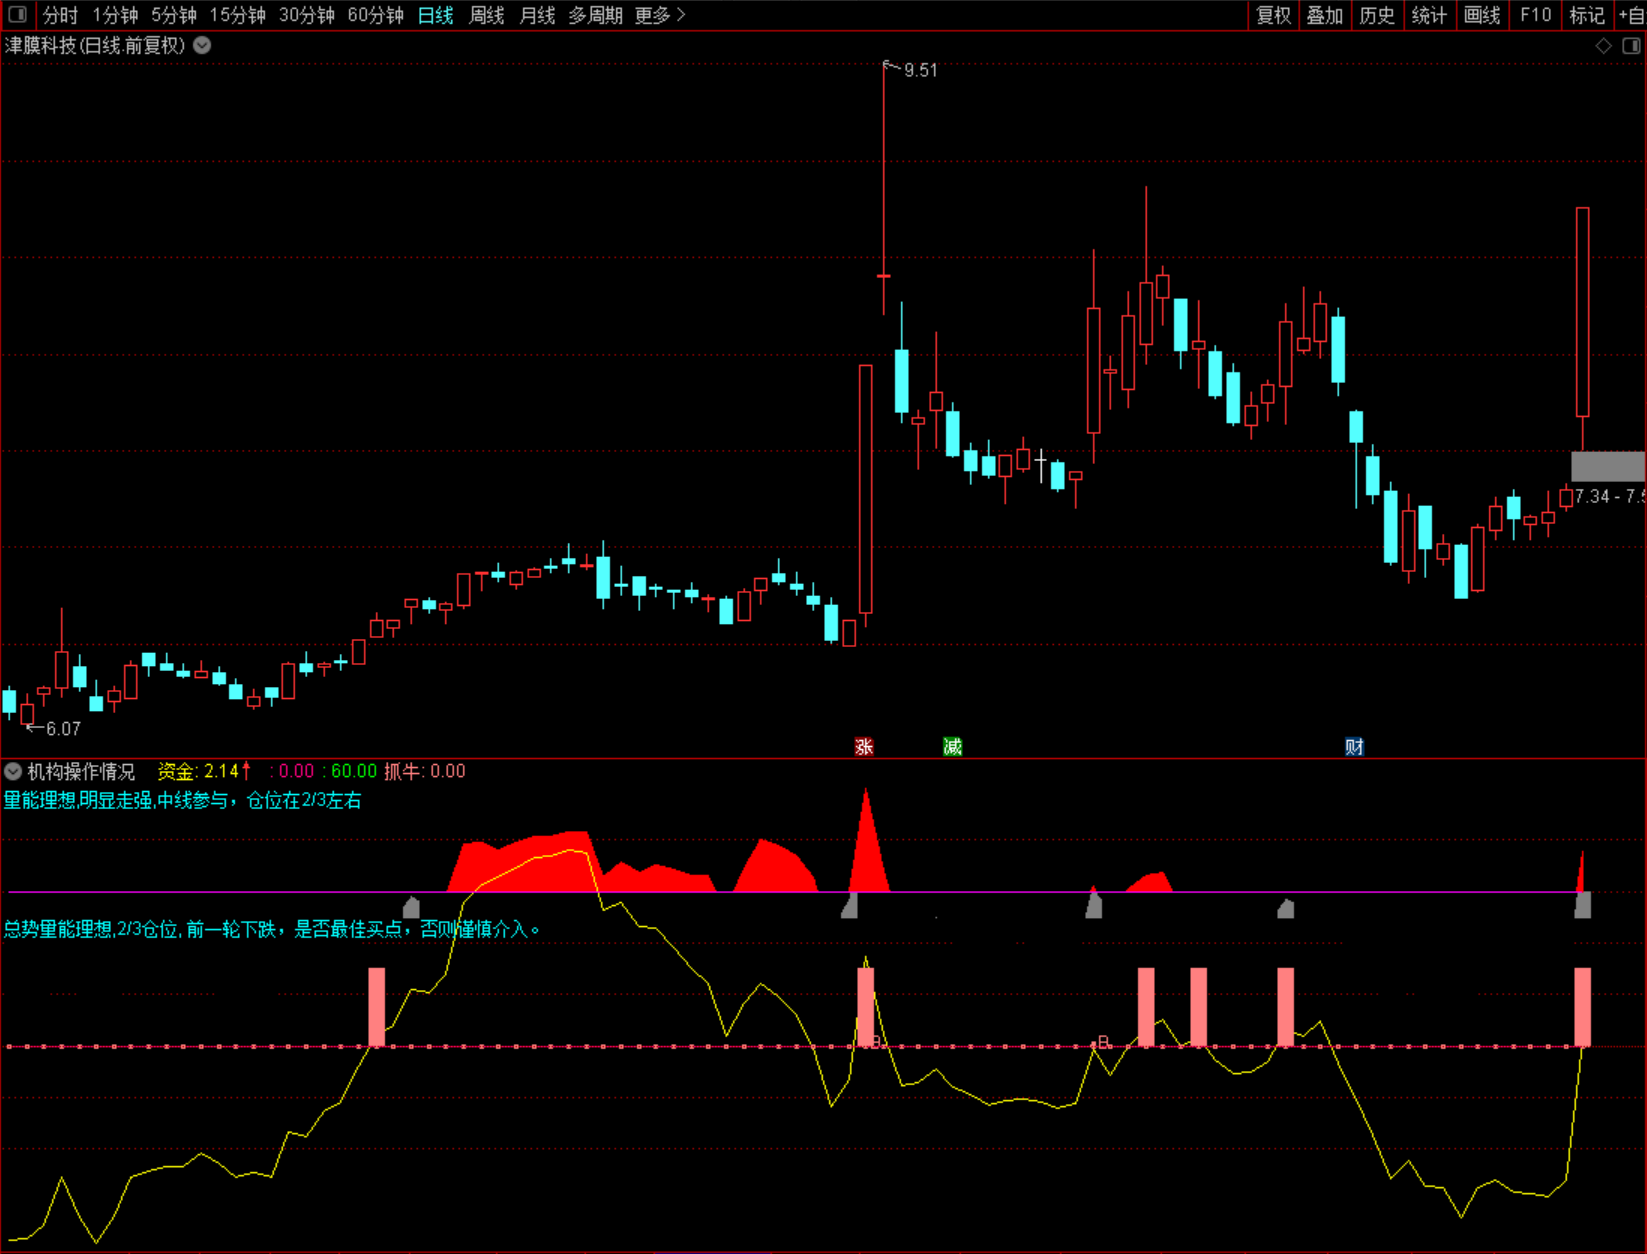Click the leftmost pink signal bar
This screenshot has width=1647, height=1254.
coord(377,1007)
